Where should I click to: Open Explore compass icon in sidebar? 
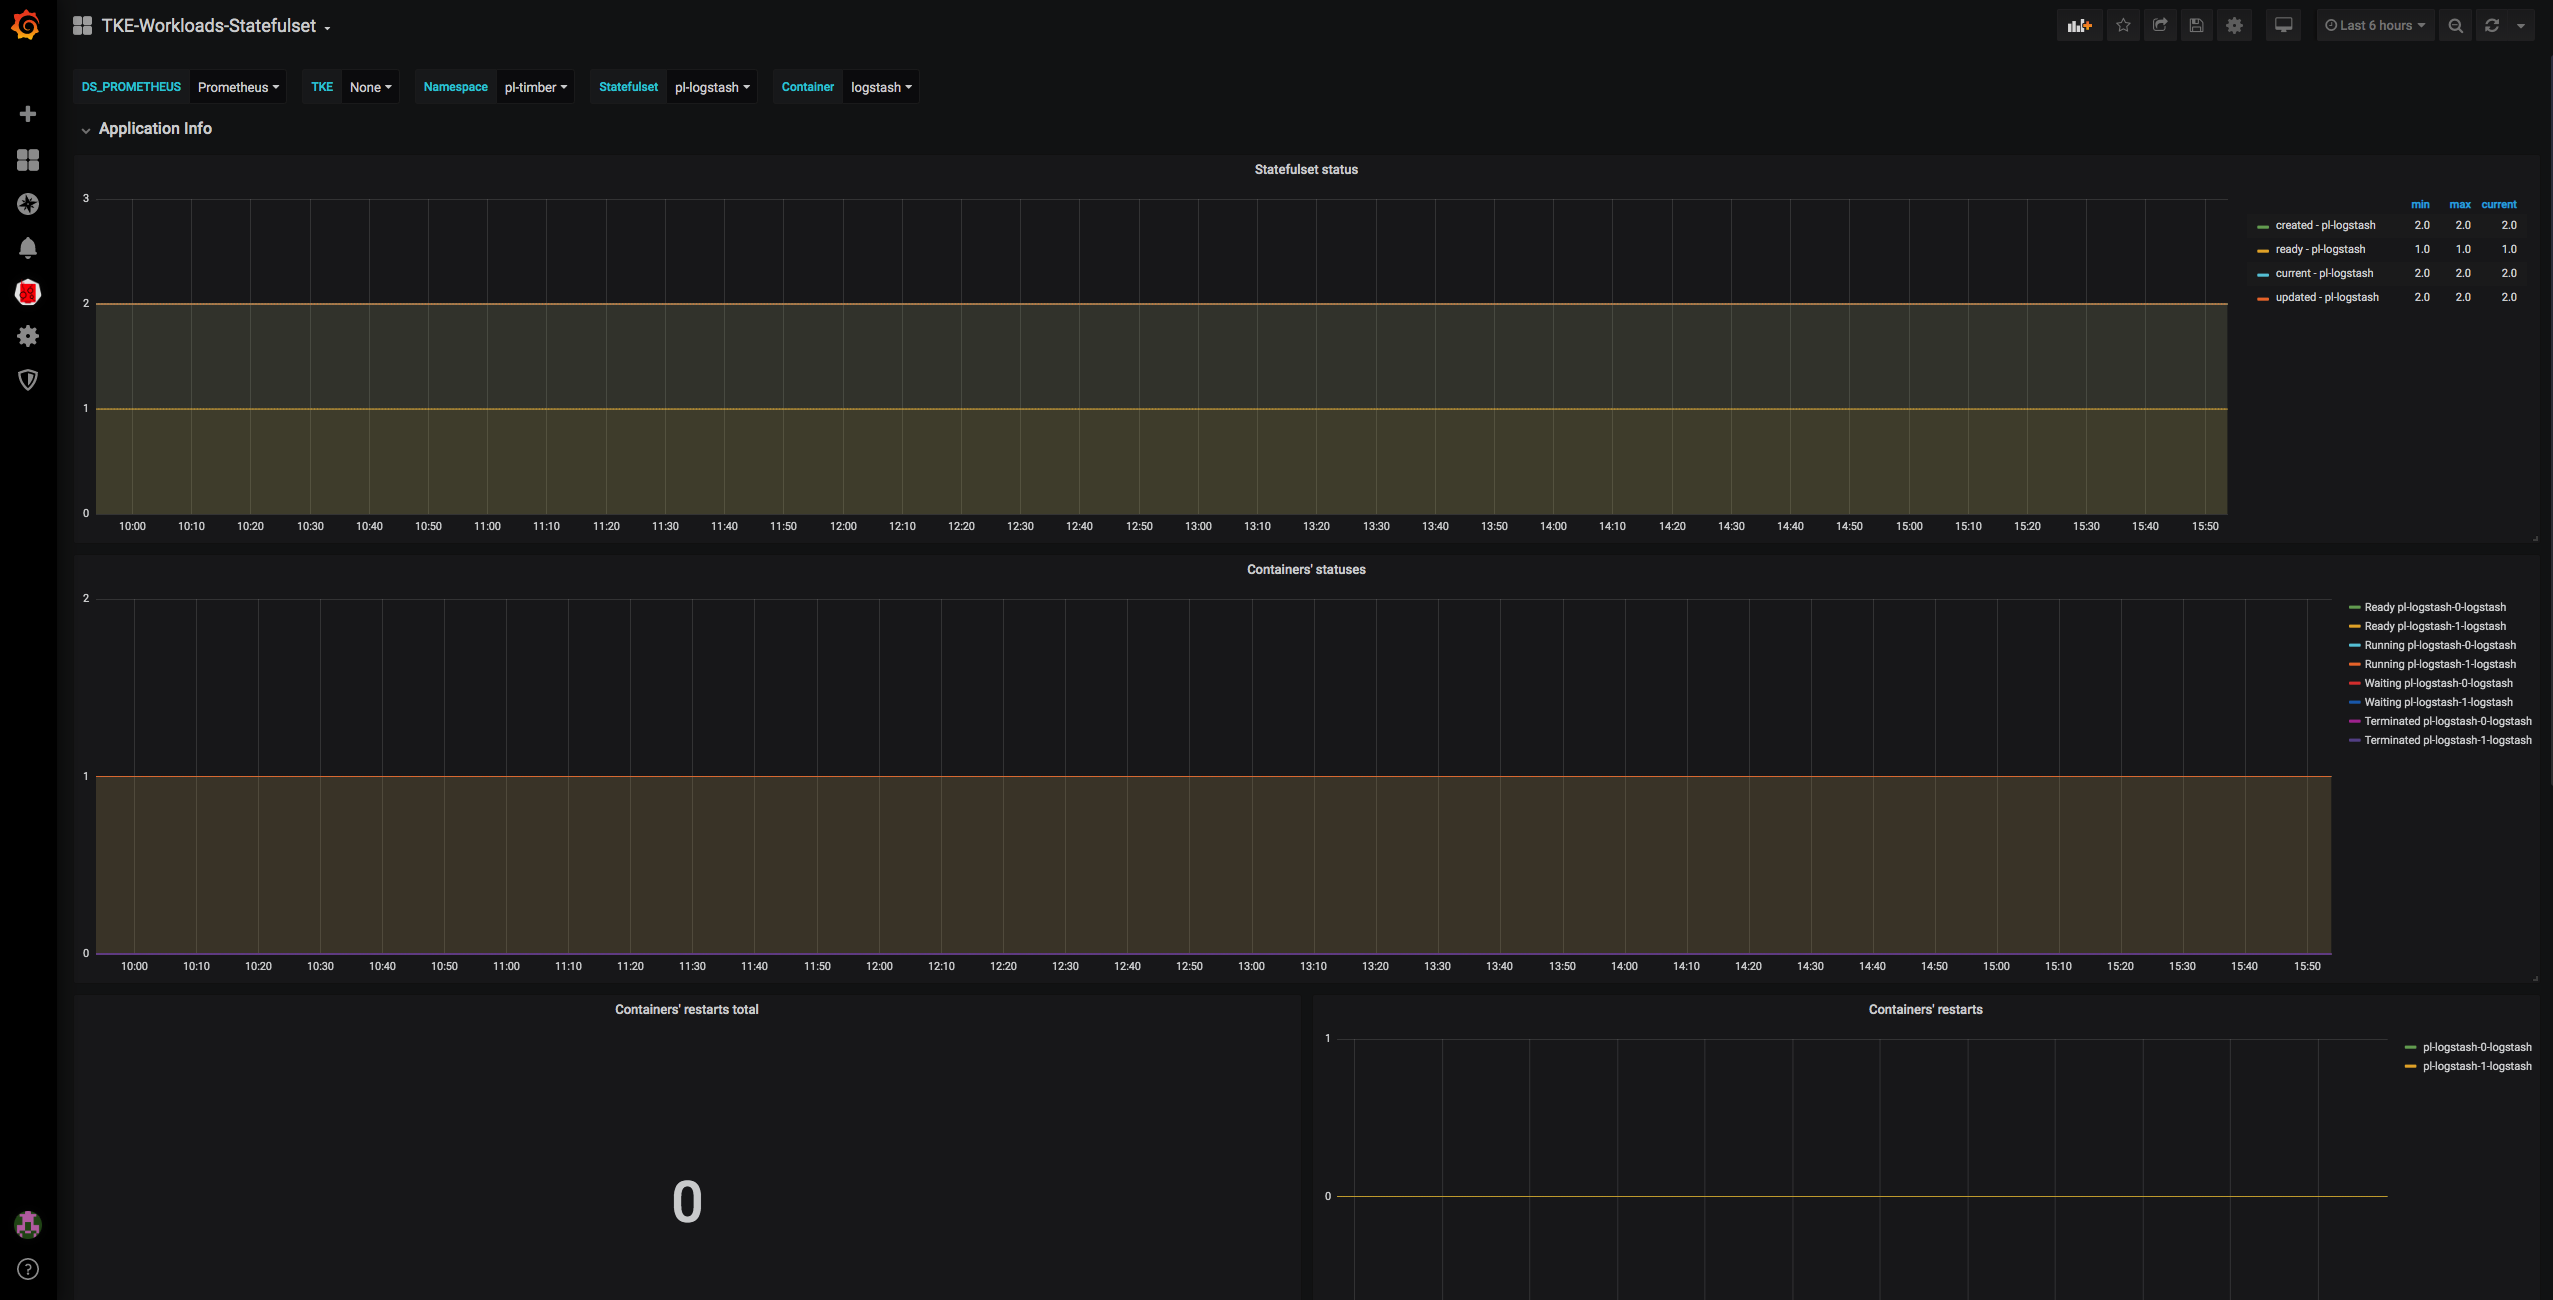(28, 204)
